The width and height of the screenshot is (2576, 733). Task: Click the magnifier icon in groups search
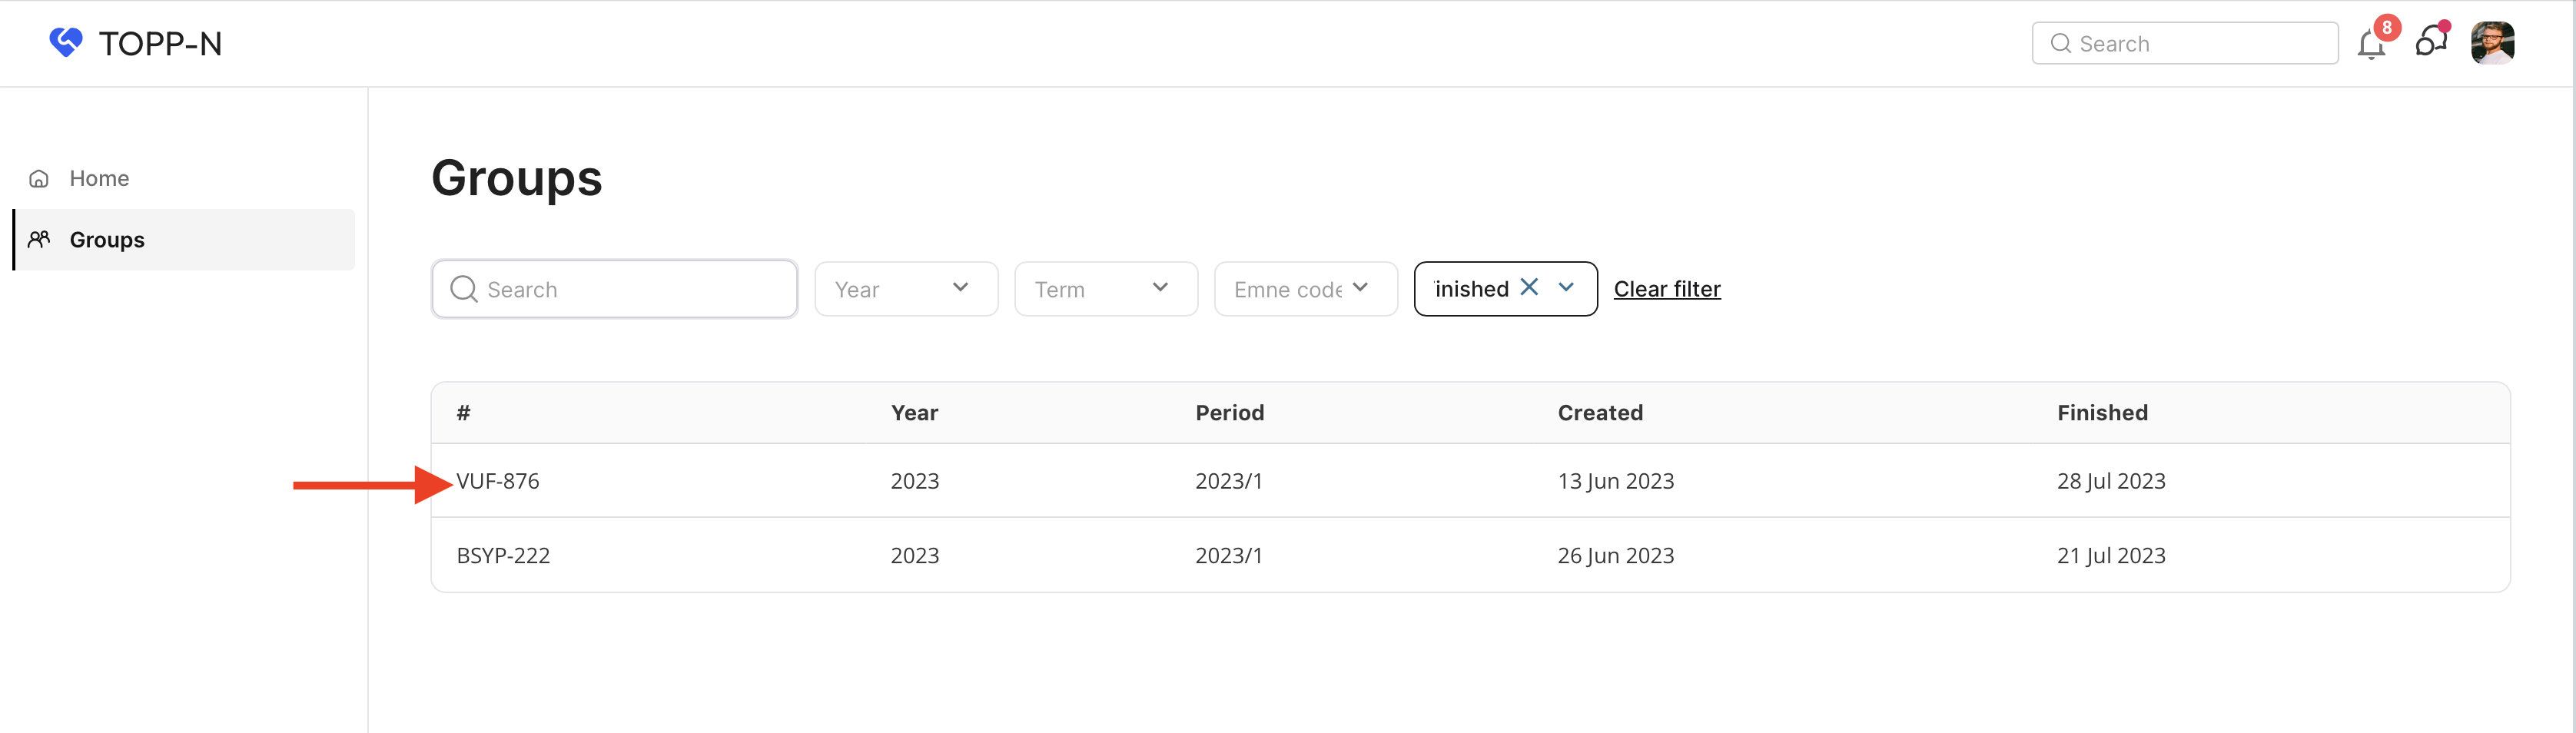coord(463,289)
